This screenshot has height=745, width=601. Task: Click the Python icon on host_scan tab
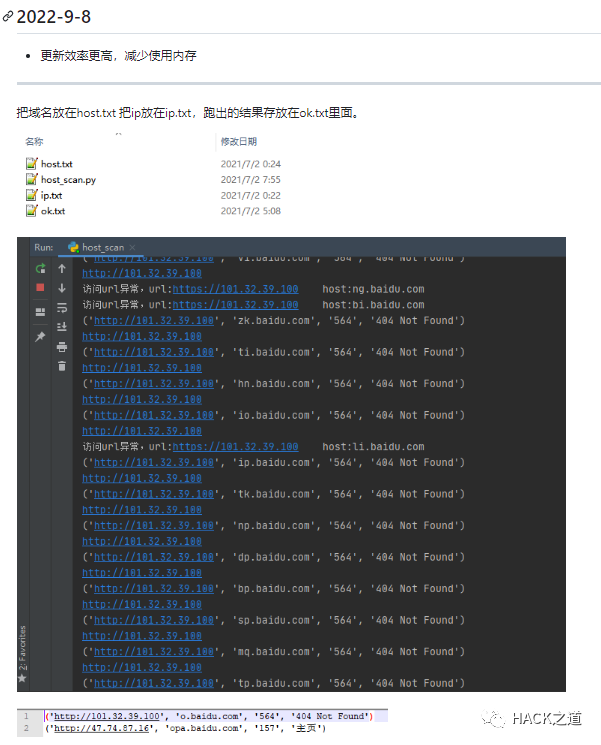coord(74,247)
